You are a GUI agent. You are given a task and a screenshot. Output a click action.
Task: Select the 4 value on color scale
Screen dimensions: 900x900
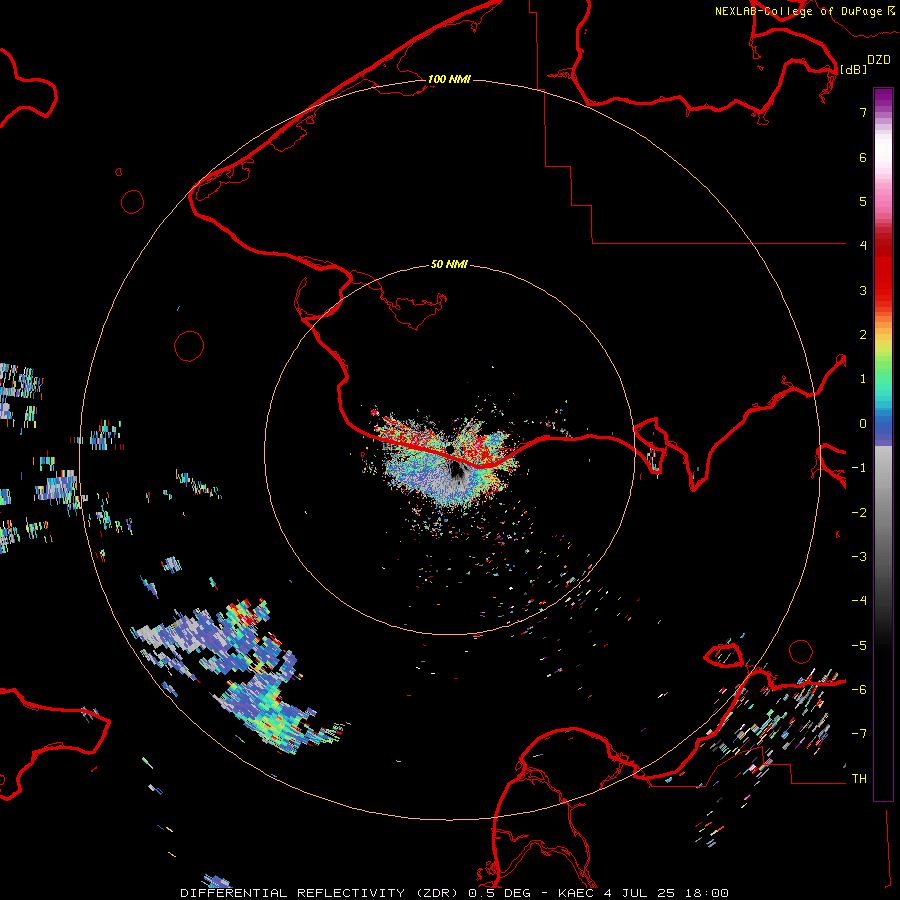863,246
